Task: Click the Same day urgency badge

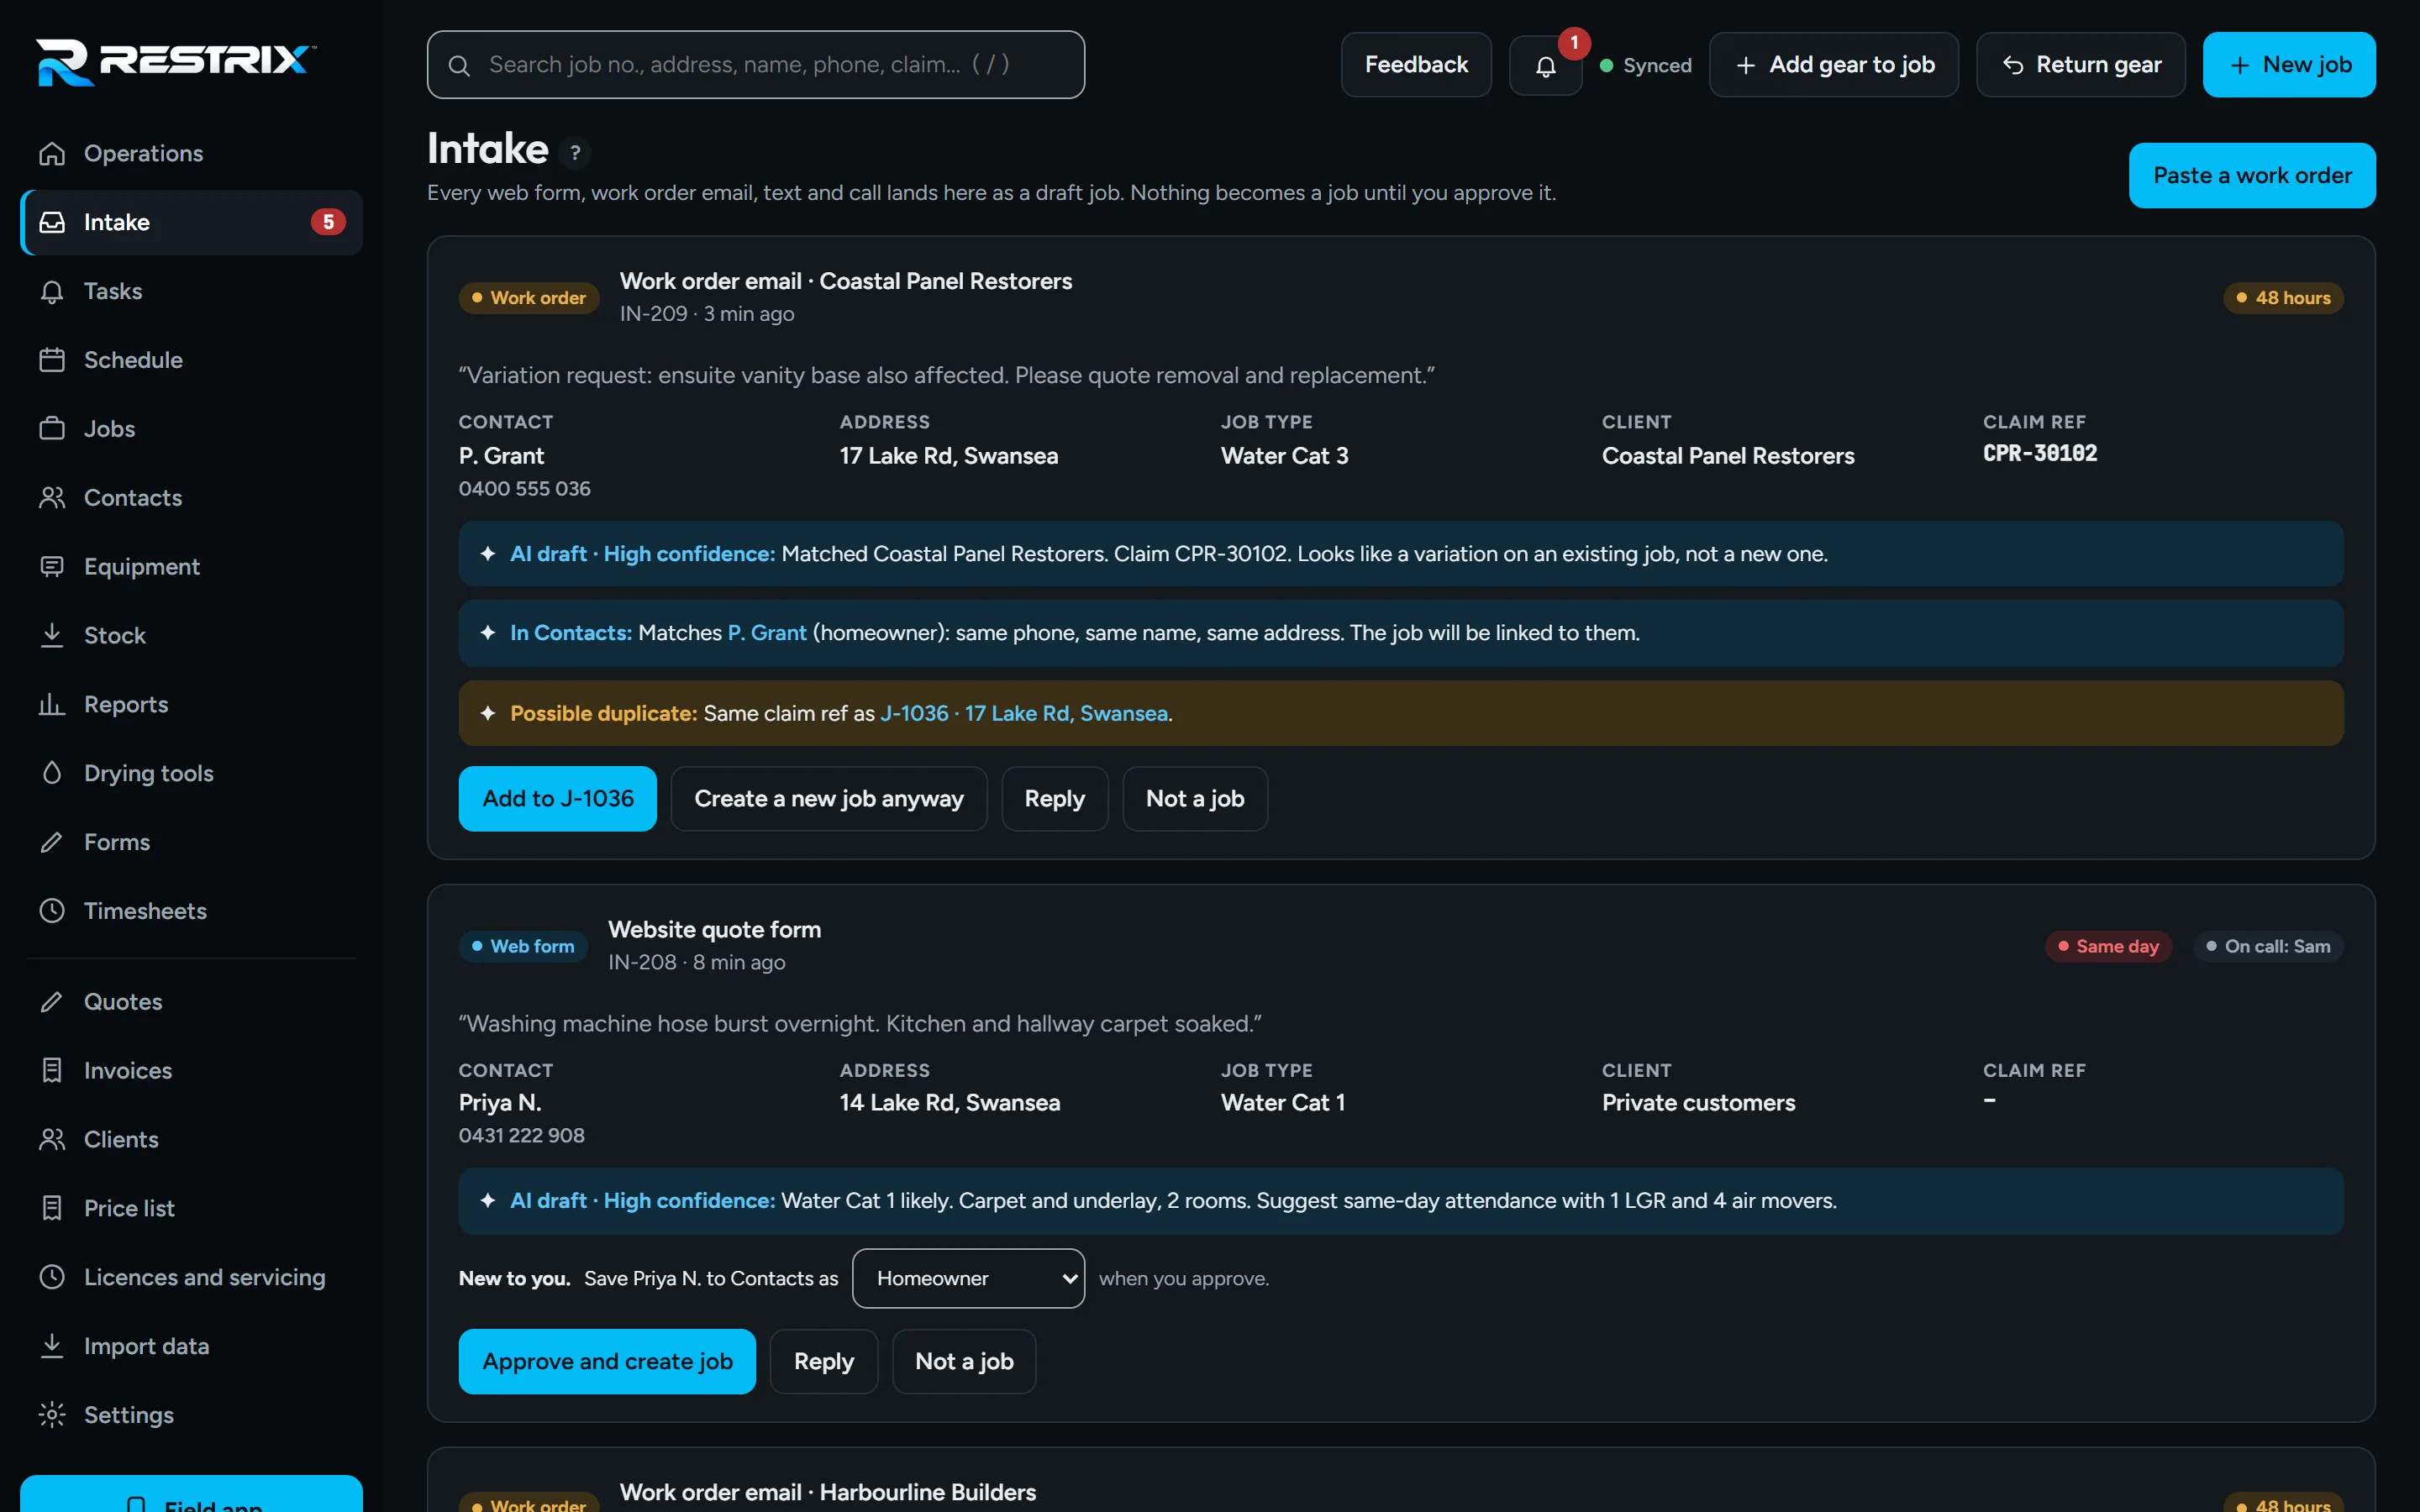Action: [2108, 946]
